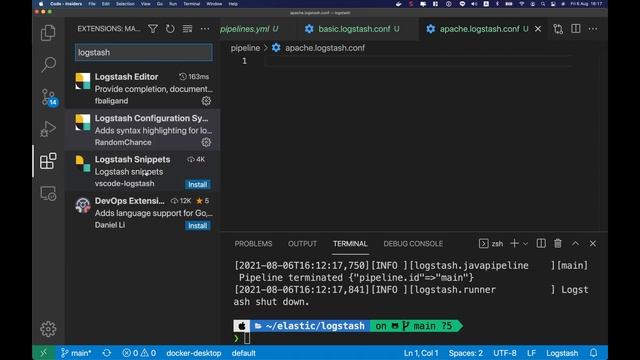
Task: Open Source Control view with 14 badge
Action: pos(49,97)
